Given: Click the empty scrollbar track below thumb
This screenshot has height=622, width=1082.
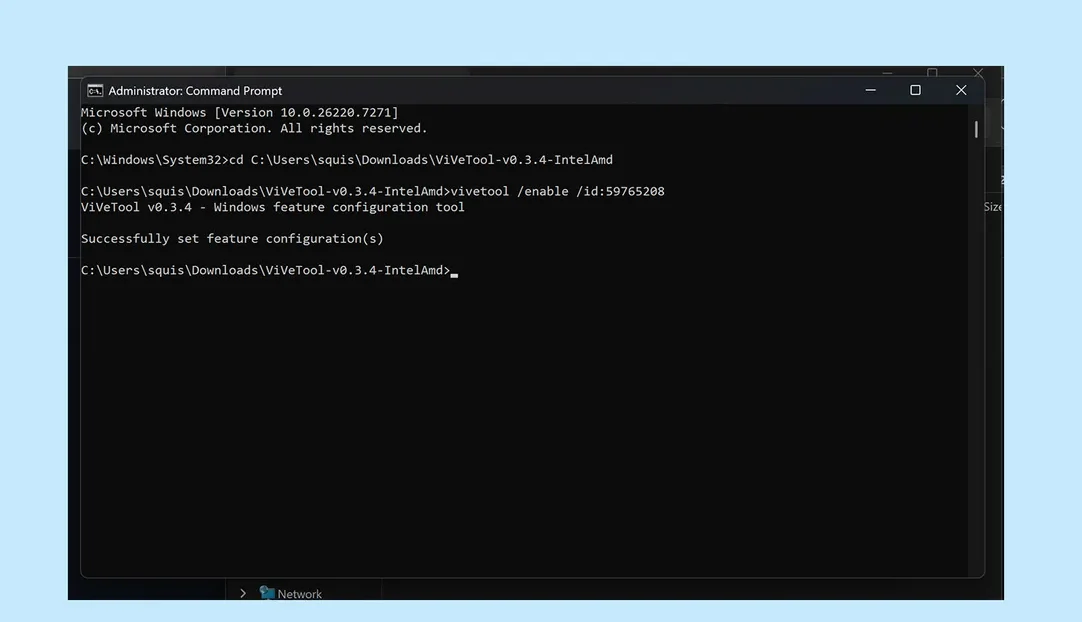Looking at the screenshot, I should click(x=976, y=350).
